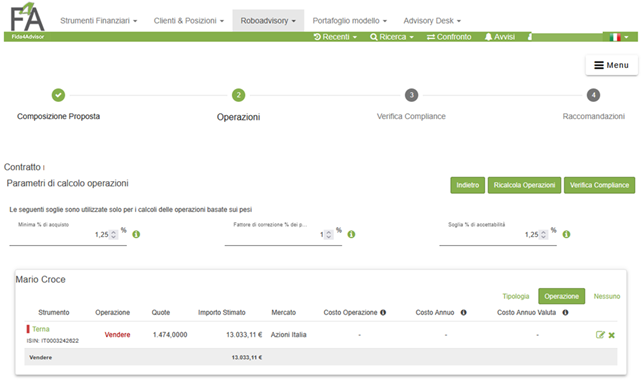Viewport: 643px width, 381px height.
Task: Click the Mario Croce client name
Action: tap(41, 280)
